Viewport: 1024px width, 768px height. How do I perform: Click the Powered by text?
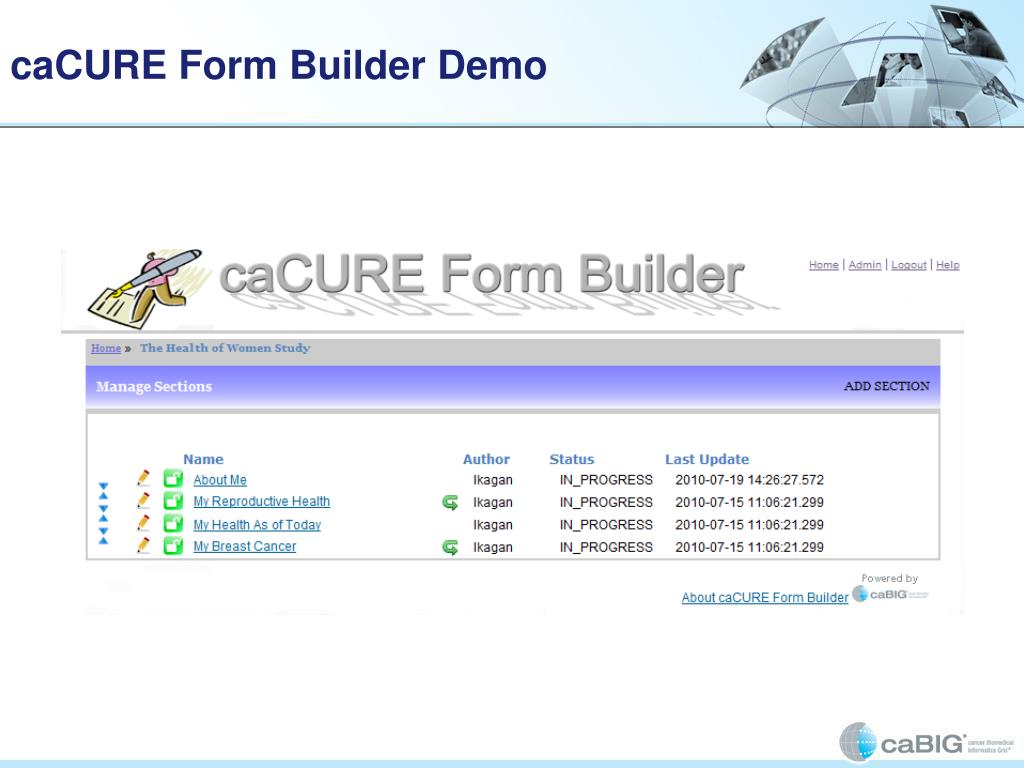889,578
